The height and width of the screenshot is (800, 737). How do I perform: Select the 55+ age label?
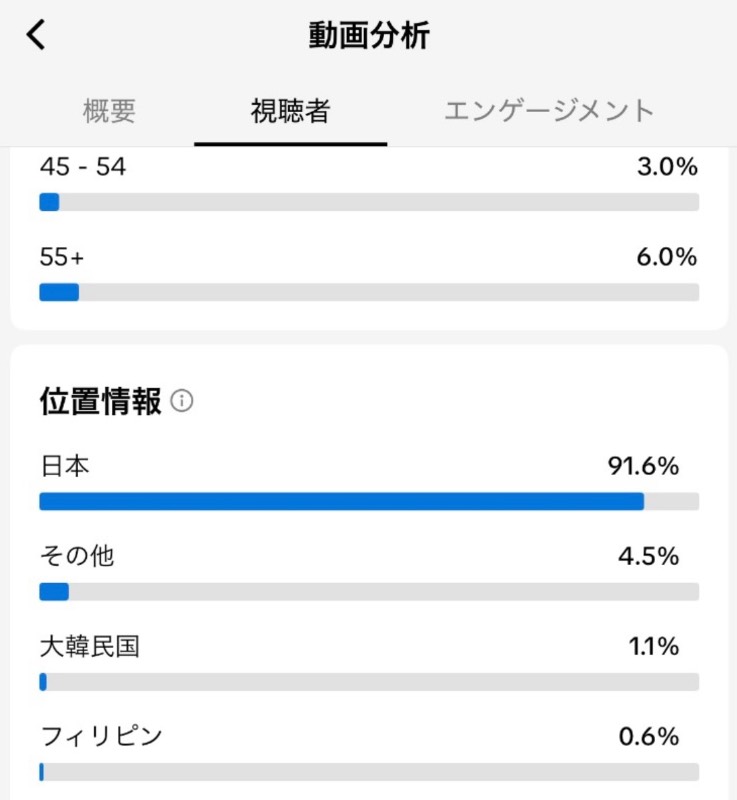(62, 257)
